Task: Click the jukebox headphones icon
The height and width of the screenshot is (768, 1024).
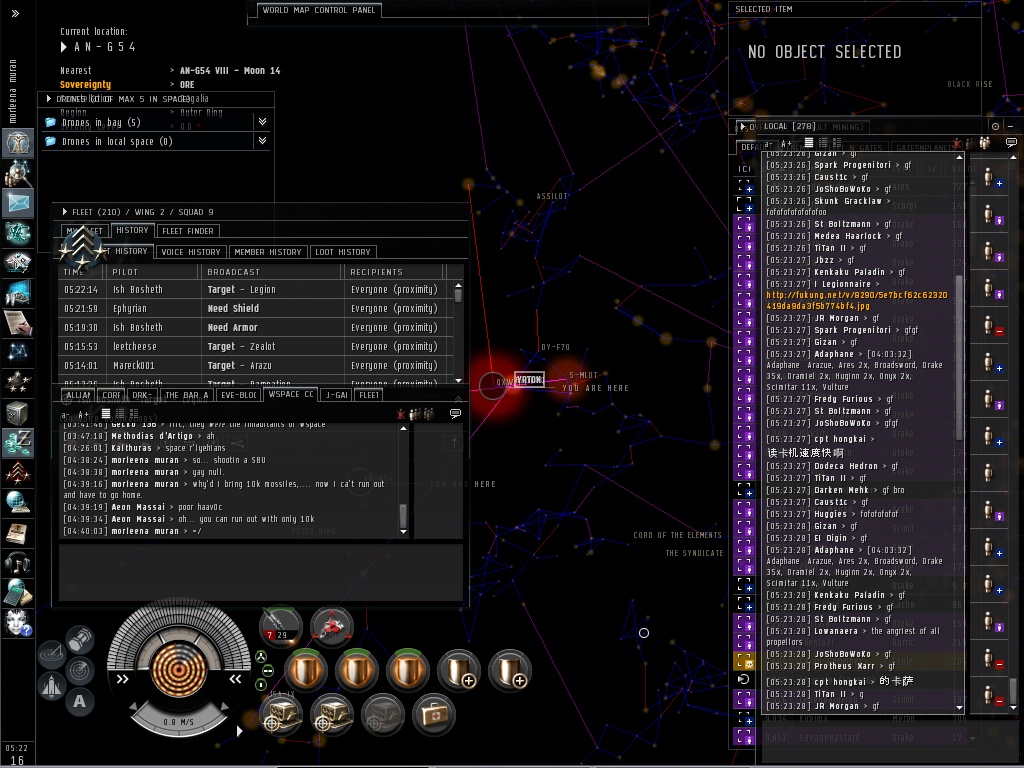Action: pyautogui.click(x=17, y=562)
